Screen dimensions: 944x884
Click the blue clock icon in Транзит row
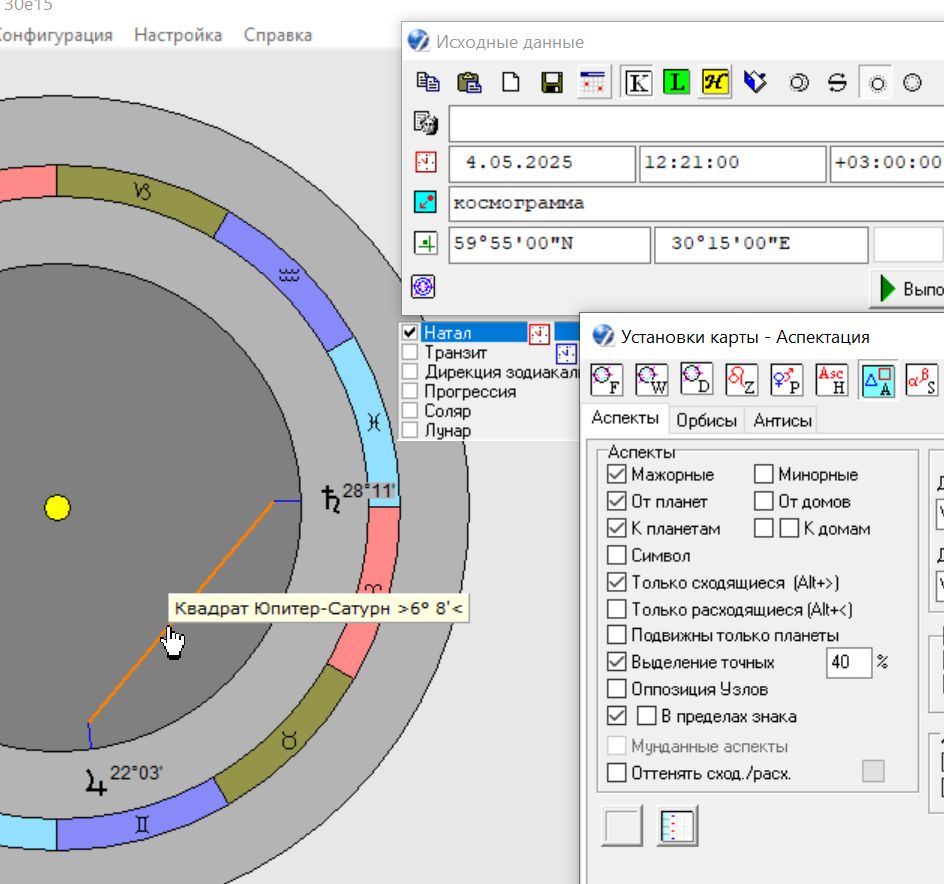click(x=566, y=353)
